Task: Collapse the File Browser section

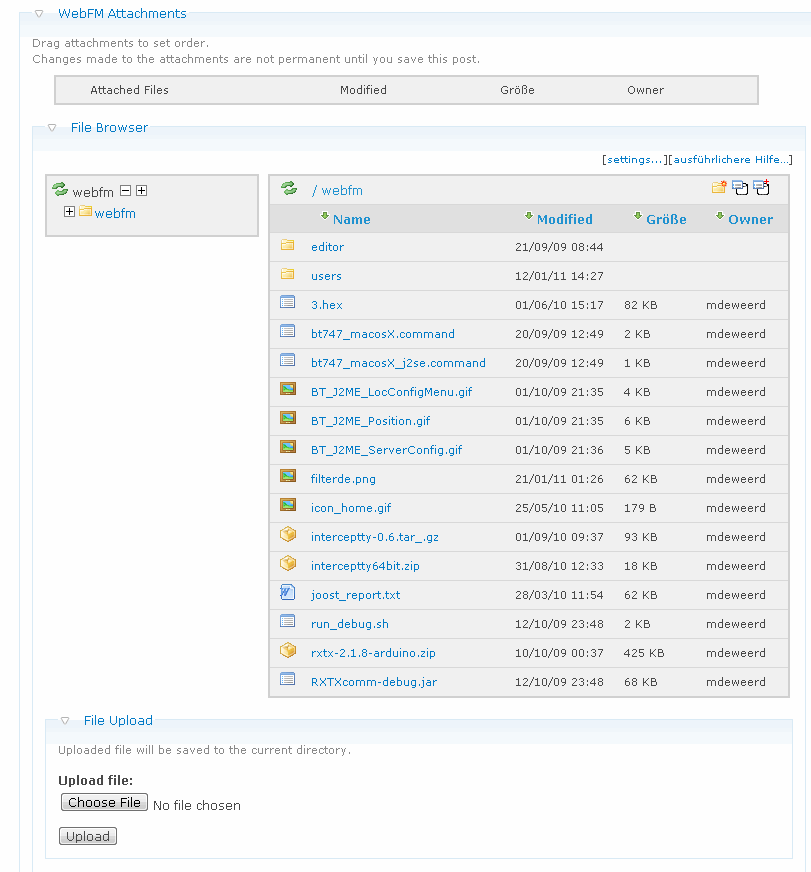Action: (x=52, y=128)
